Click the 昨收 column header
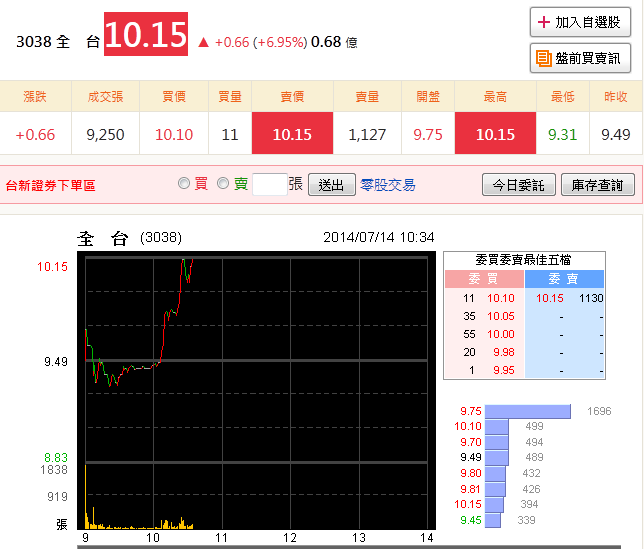The image size is (644, 549). [x=616, y=96]
